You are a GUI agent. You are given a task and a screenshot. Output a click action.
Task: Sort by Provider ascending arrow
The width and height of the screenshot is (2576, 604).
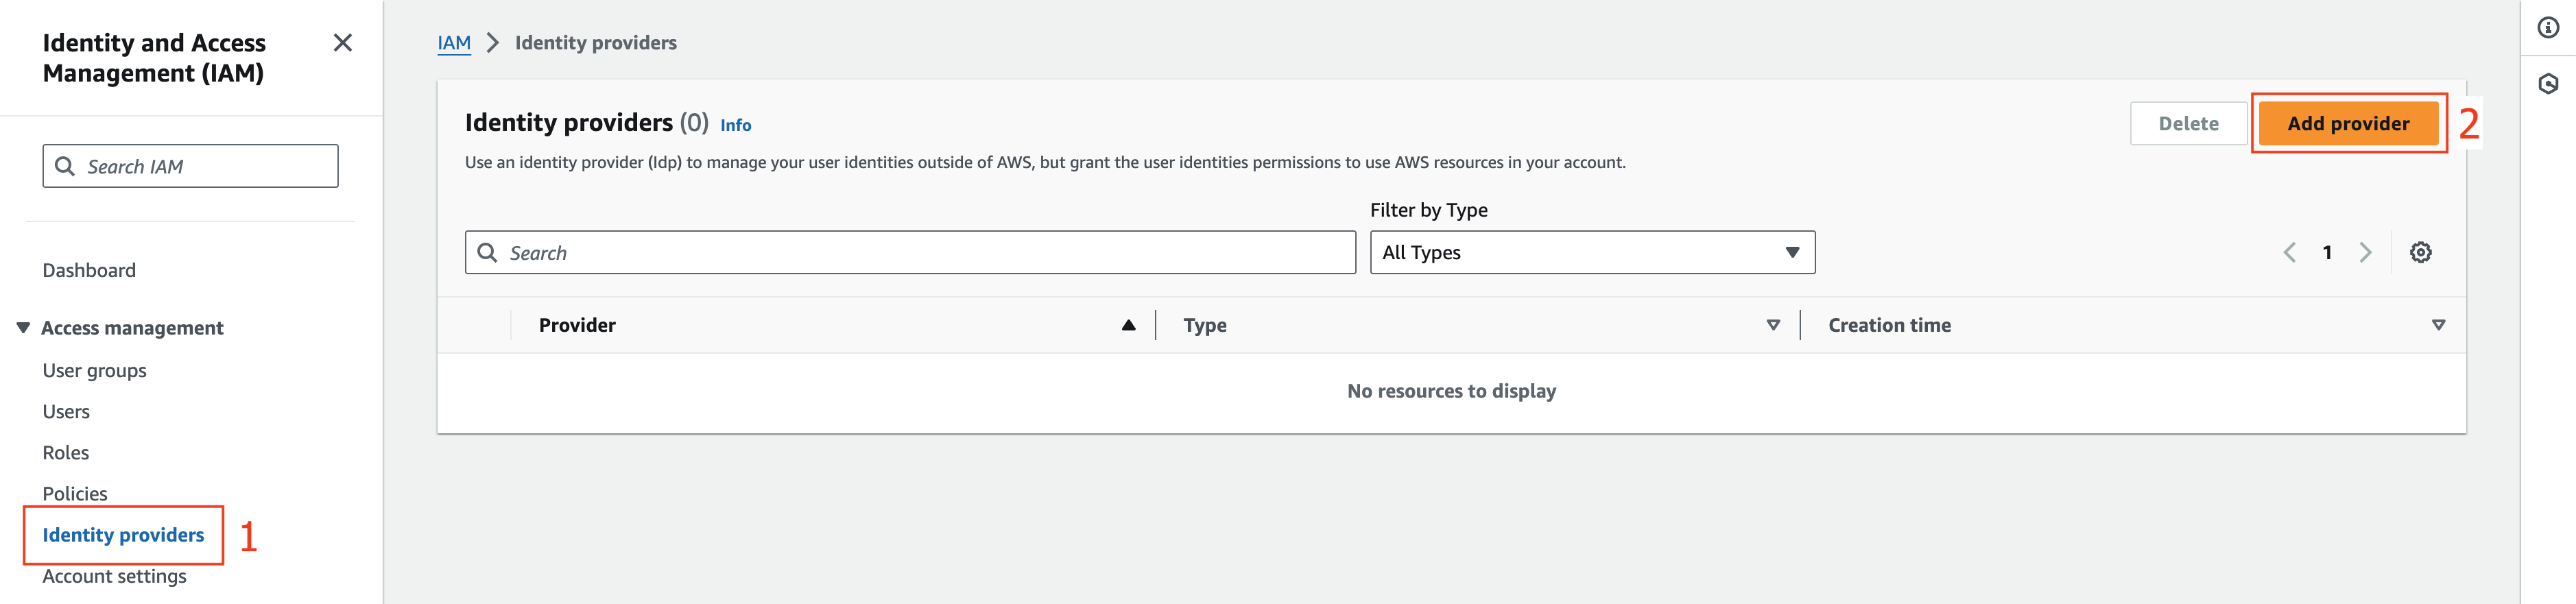point(1128,325)
